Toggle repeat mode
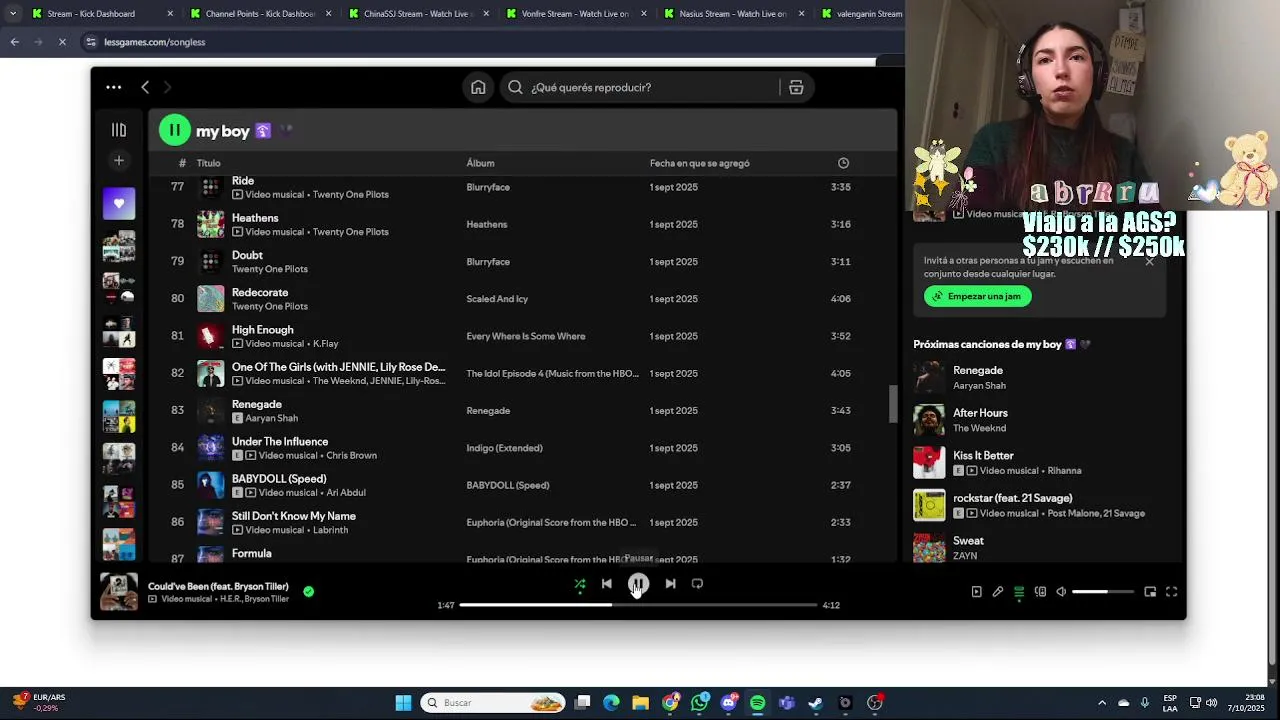This screenshot has height=720, width=1280. [x=697, y=584]
